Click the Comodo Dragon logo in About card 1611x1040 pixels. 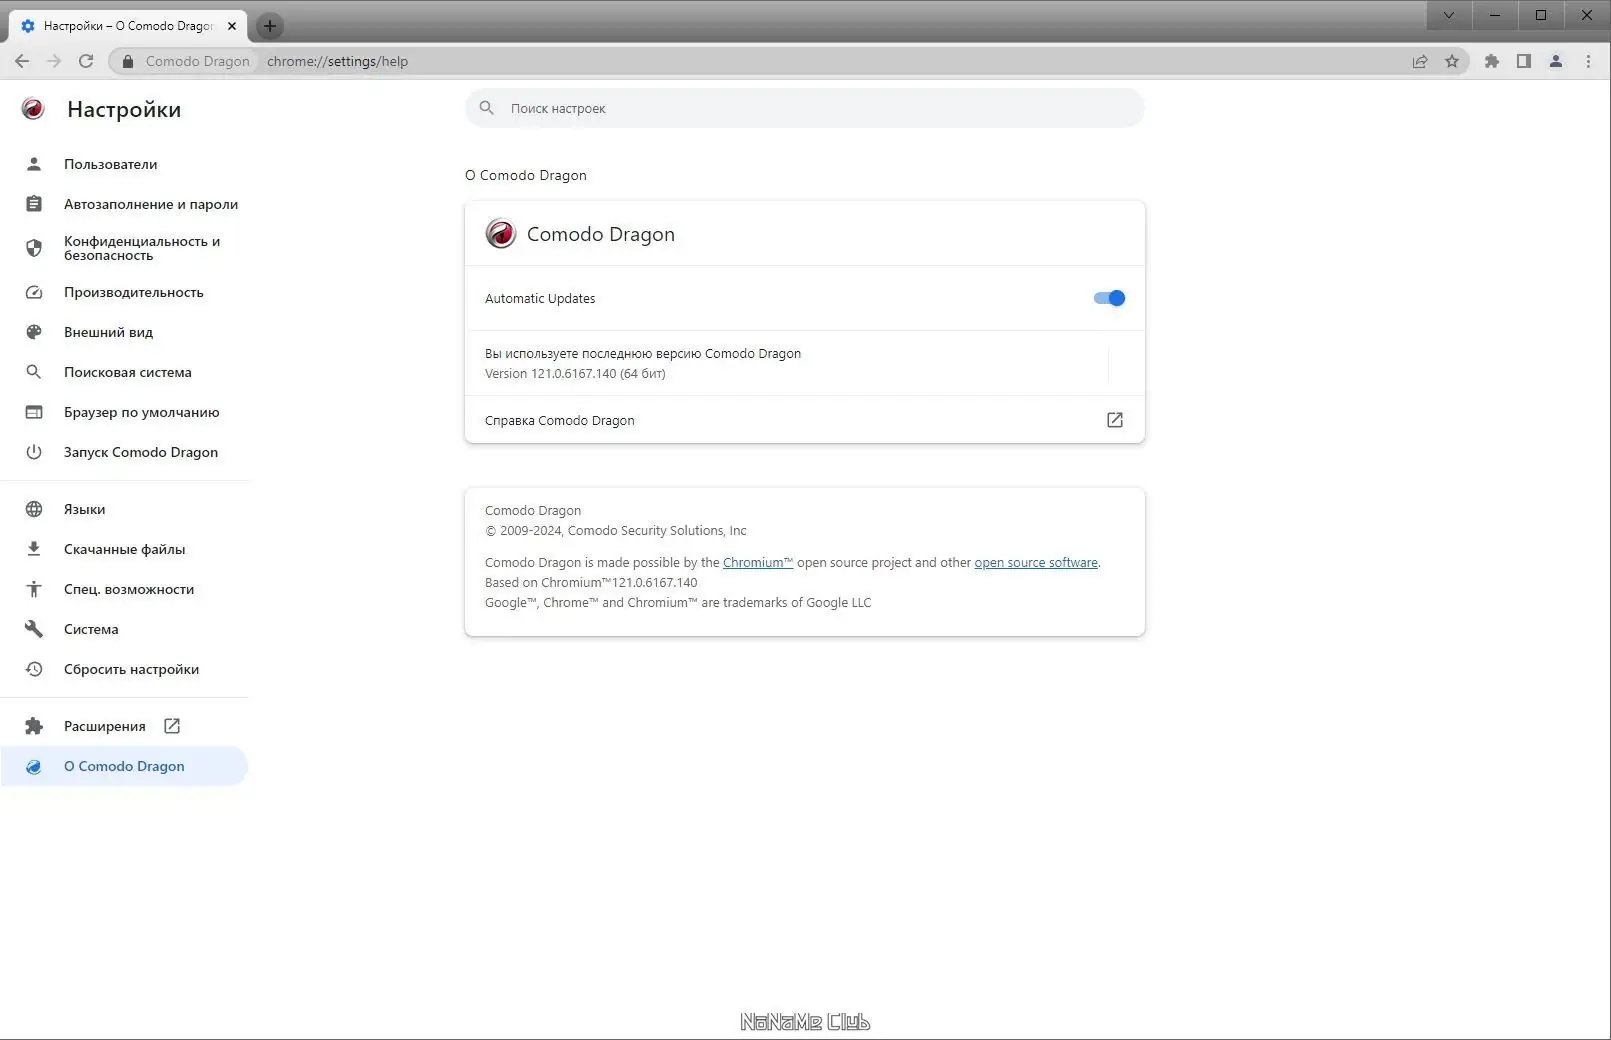(x=501, y=234)
